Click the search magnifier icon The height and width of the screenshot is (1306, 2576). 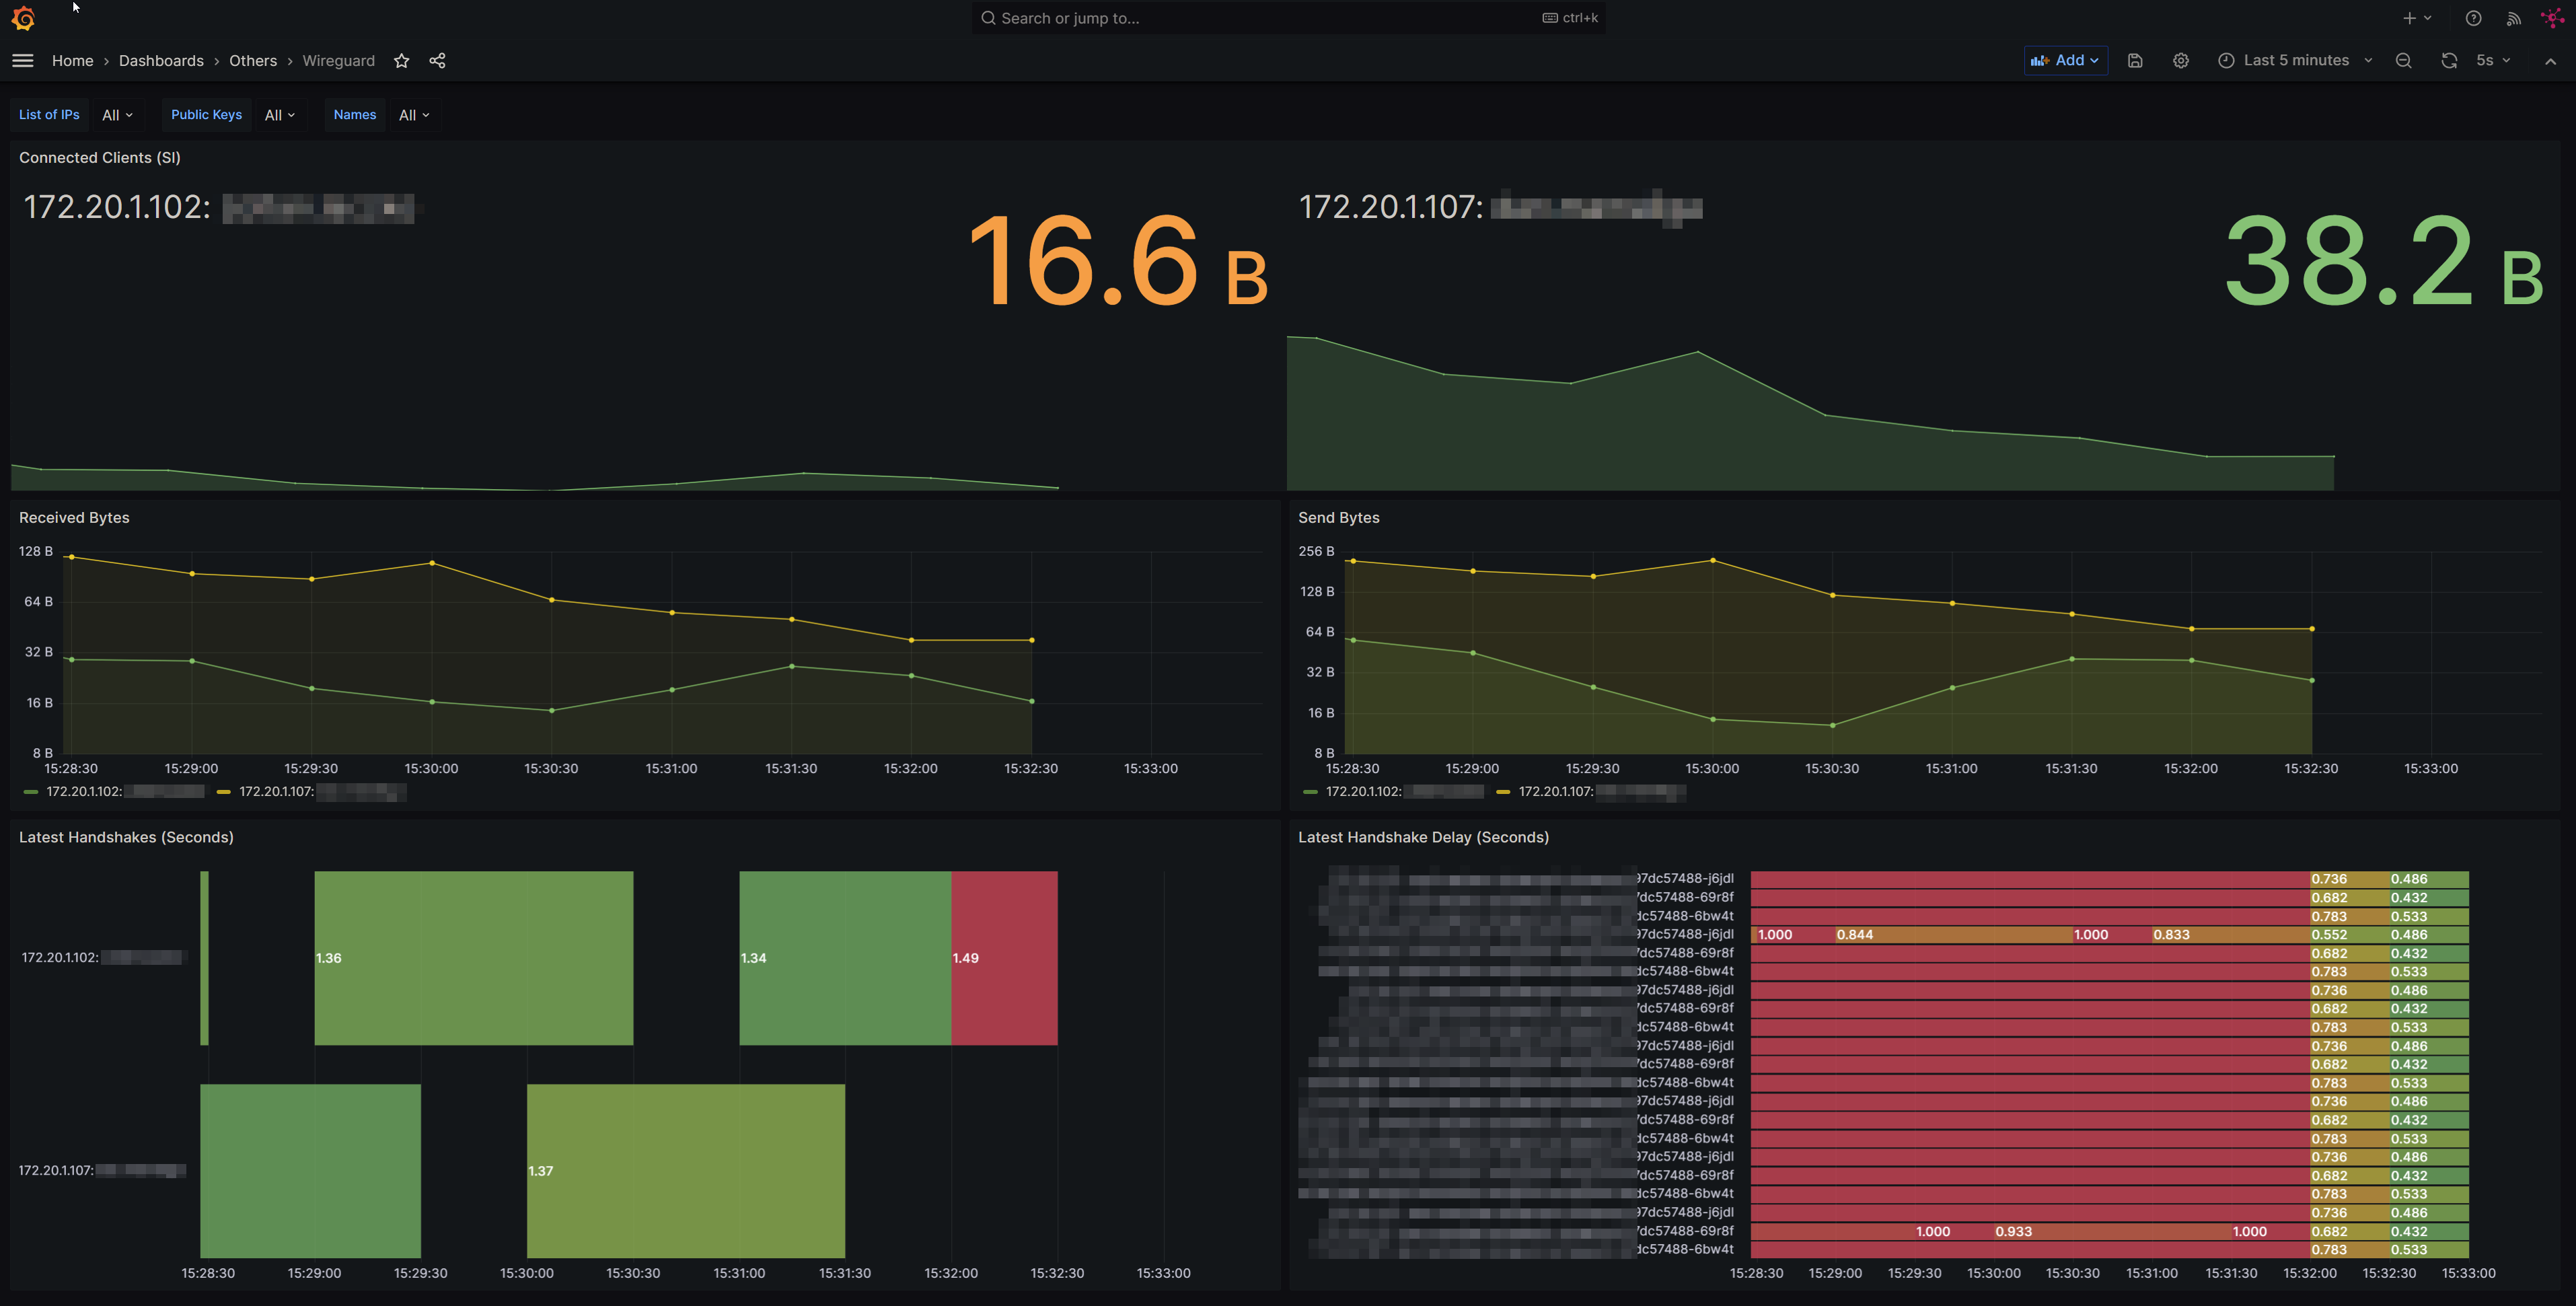click(988, 18)
